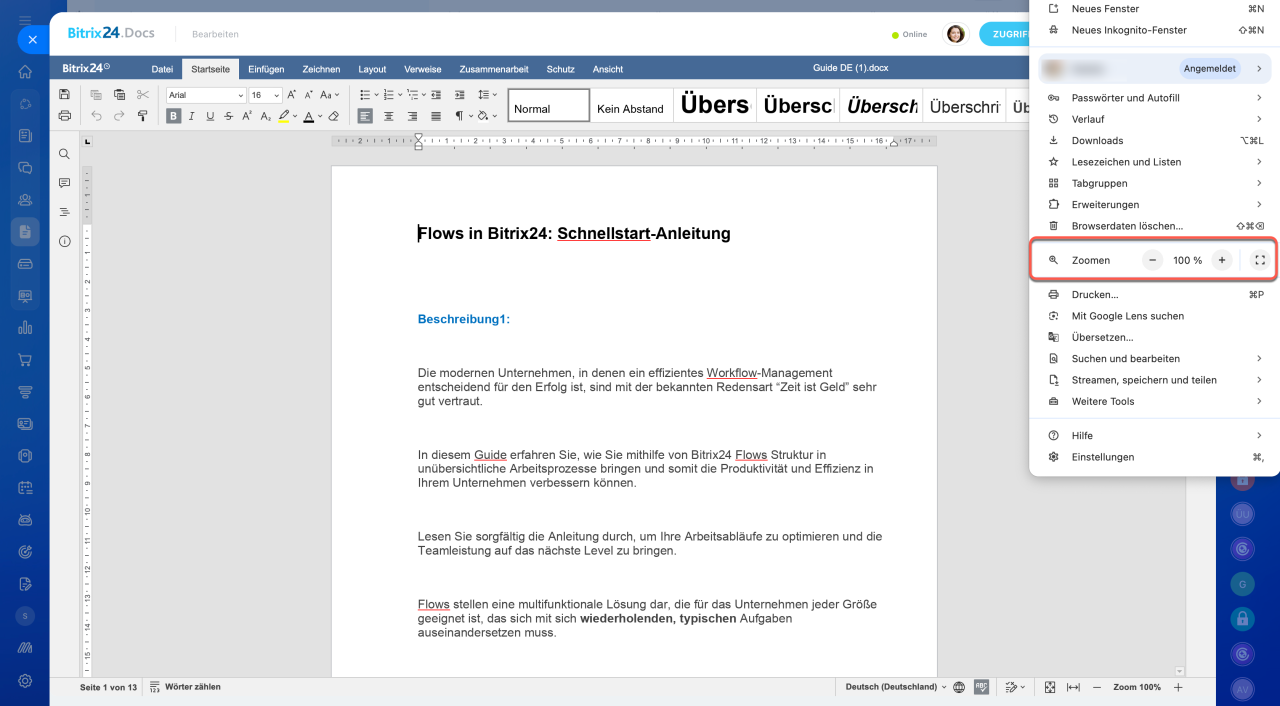Apply the font color A swatch
Viewport: 1280px width, 706px height.
(x=308, y=116)
